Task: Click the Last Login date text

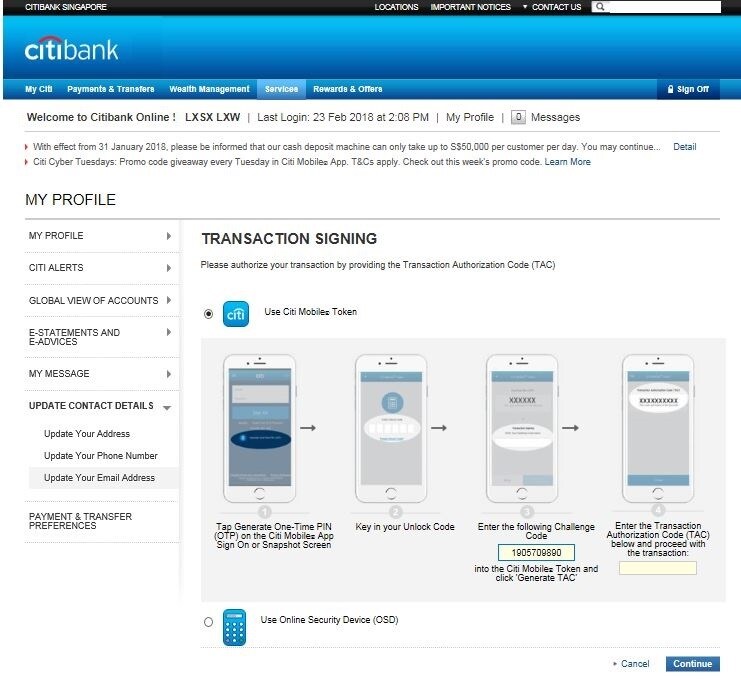Action: [x=343, y=117]
